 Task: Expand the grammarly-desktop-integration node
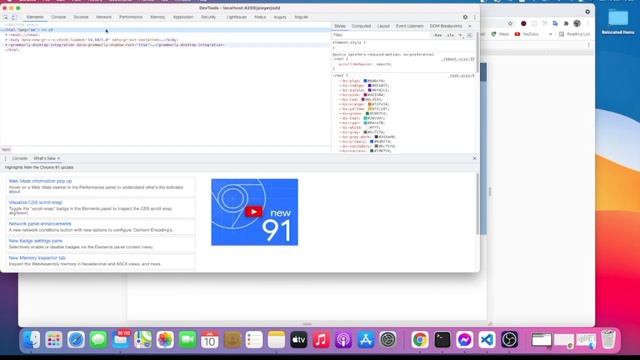tap(6, 45)
